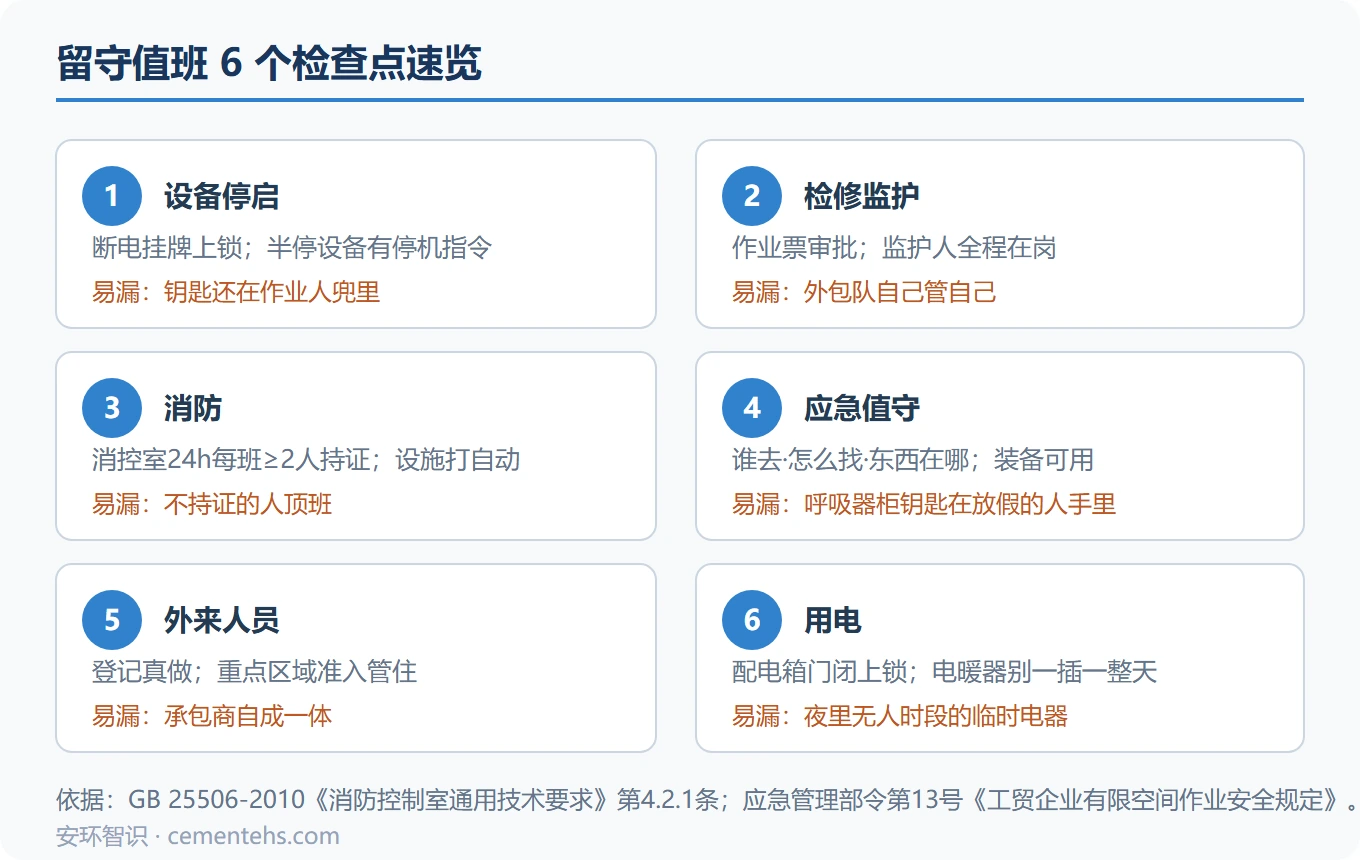The image size is (1360, 860).
Task: Click the line 谁去·怎么找·东西在哪；装备可用
Action: (913, 459)
